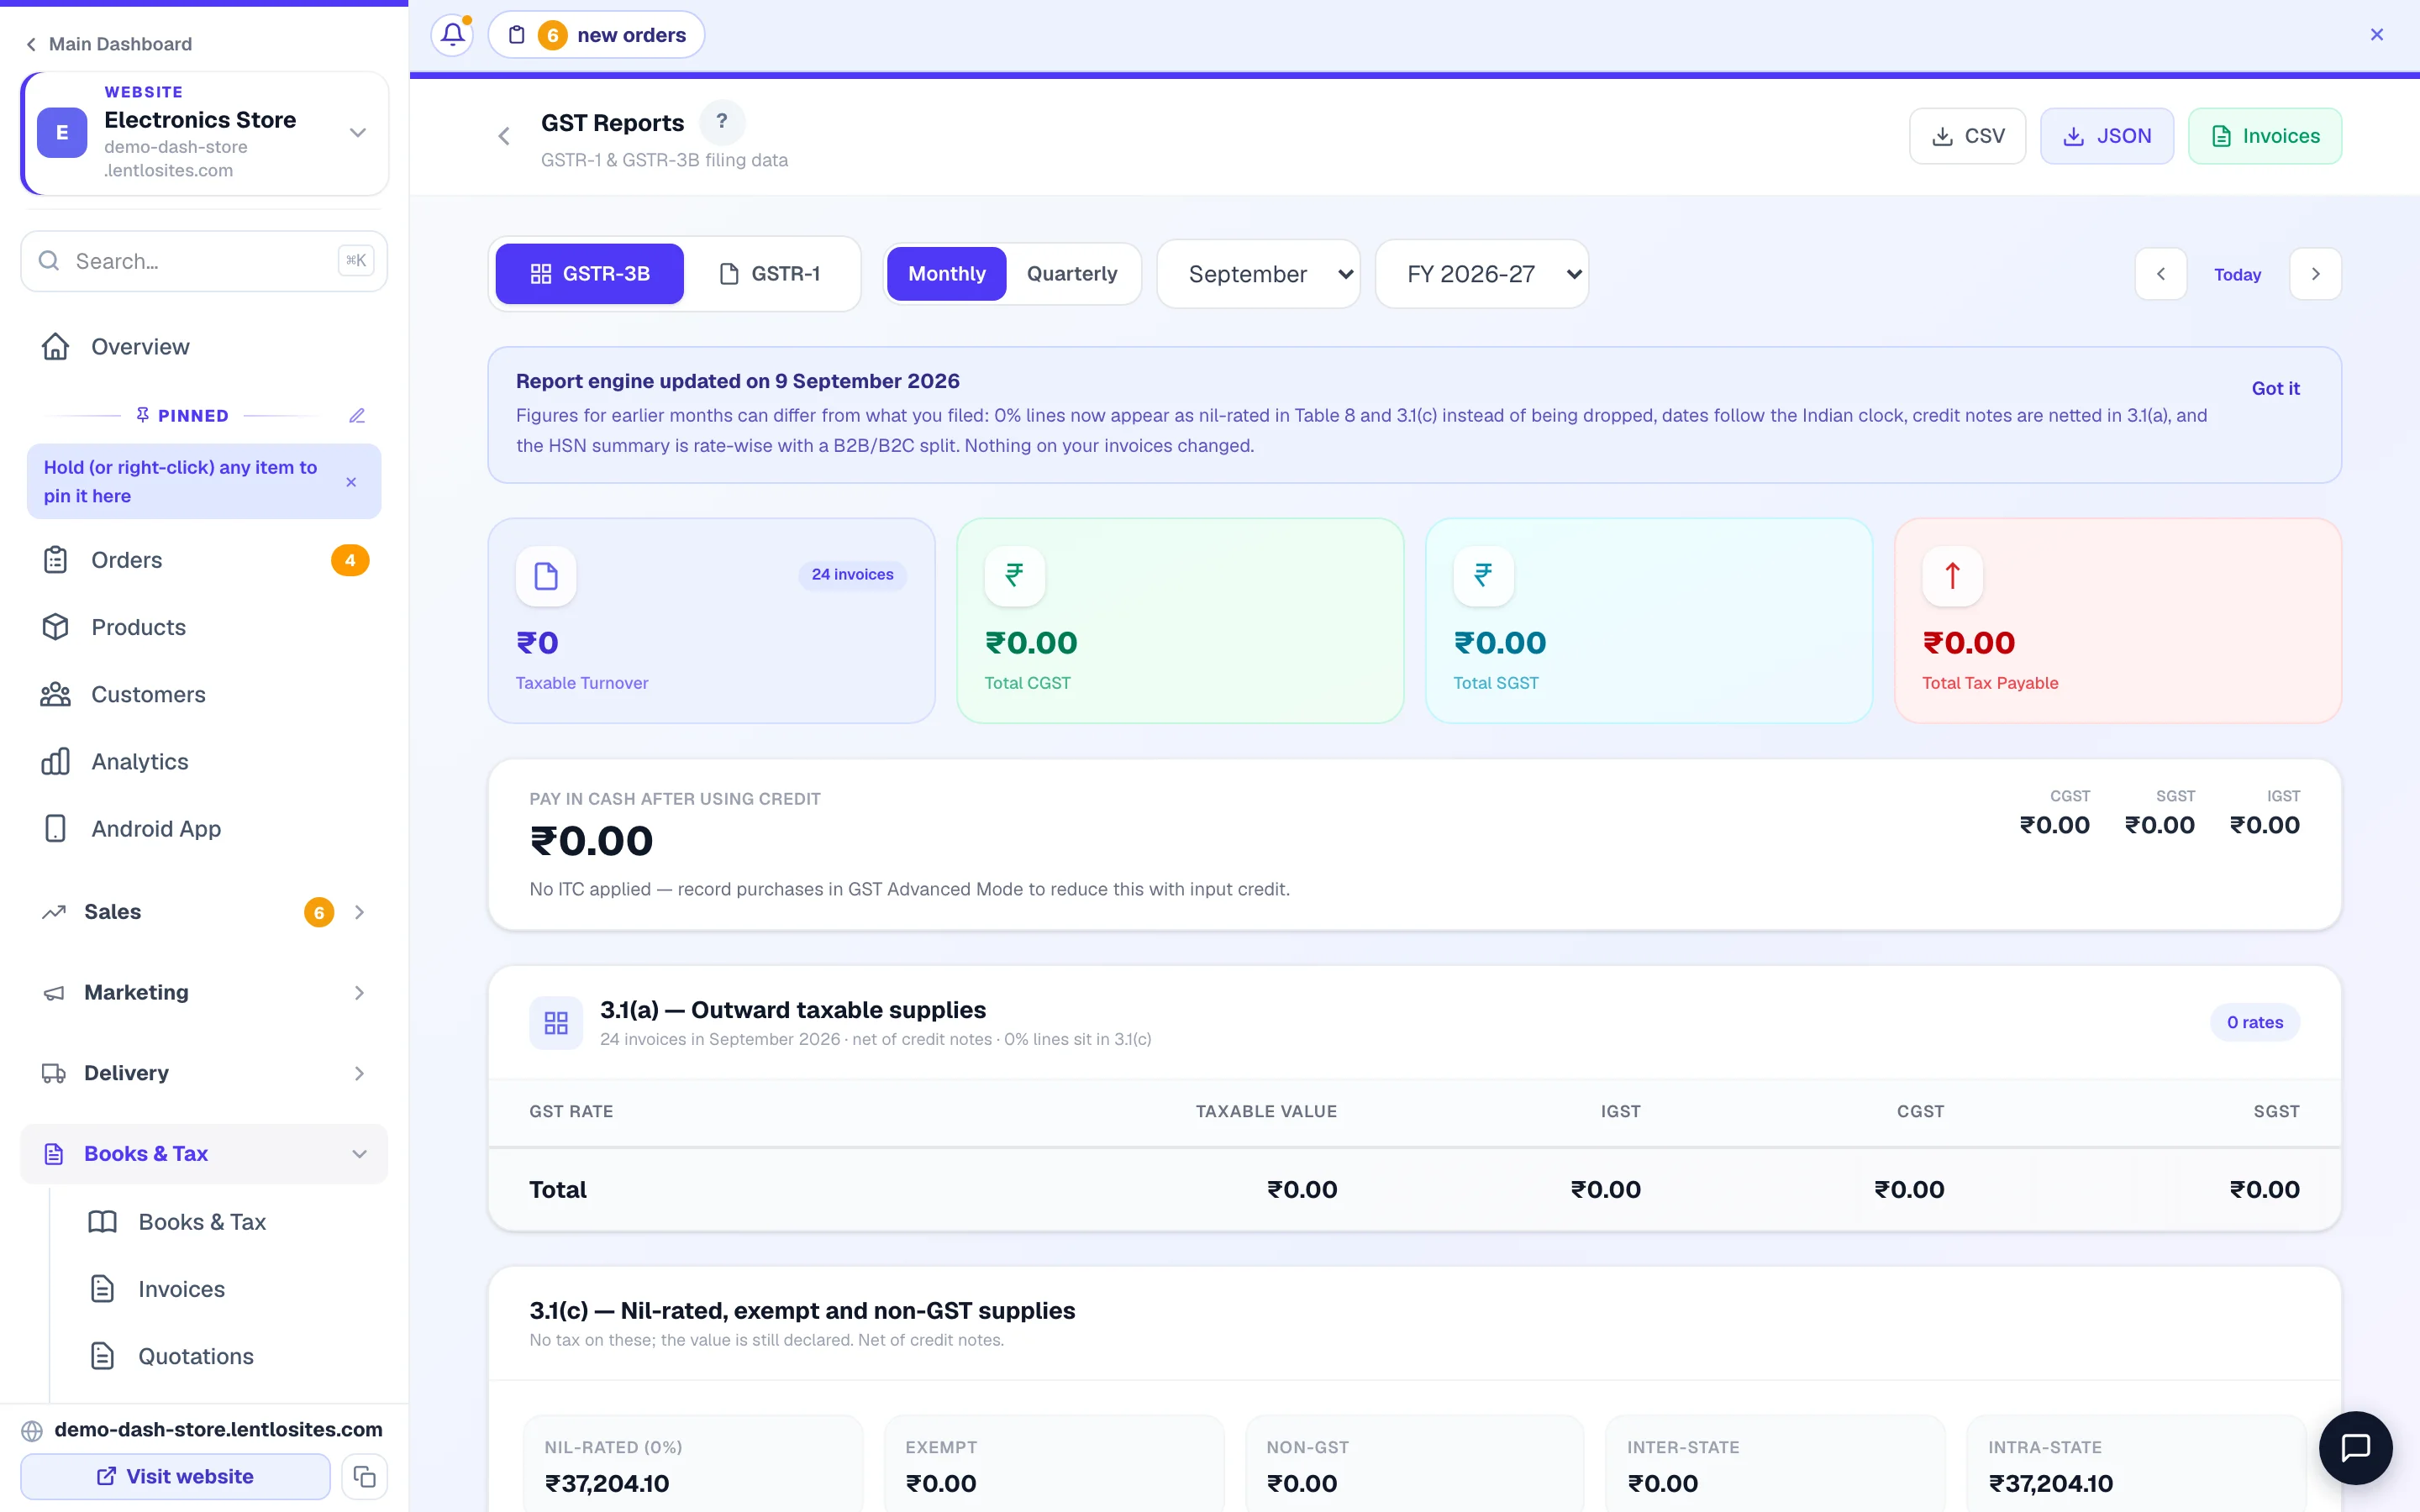The image size is (2420, 1512).
Task: Go back using the arrow beside GST Reports
Action: (504, 136)
